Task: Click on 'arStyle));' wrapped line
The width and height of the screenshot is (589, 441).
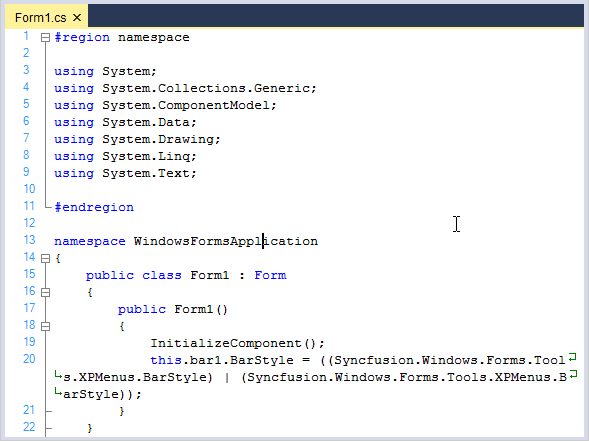Action: [x=102, y=394]
